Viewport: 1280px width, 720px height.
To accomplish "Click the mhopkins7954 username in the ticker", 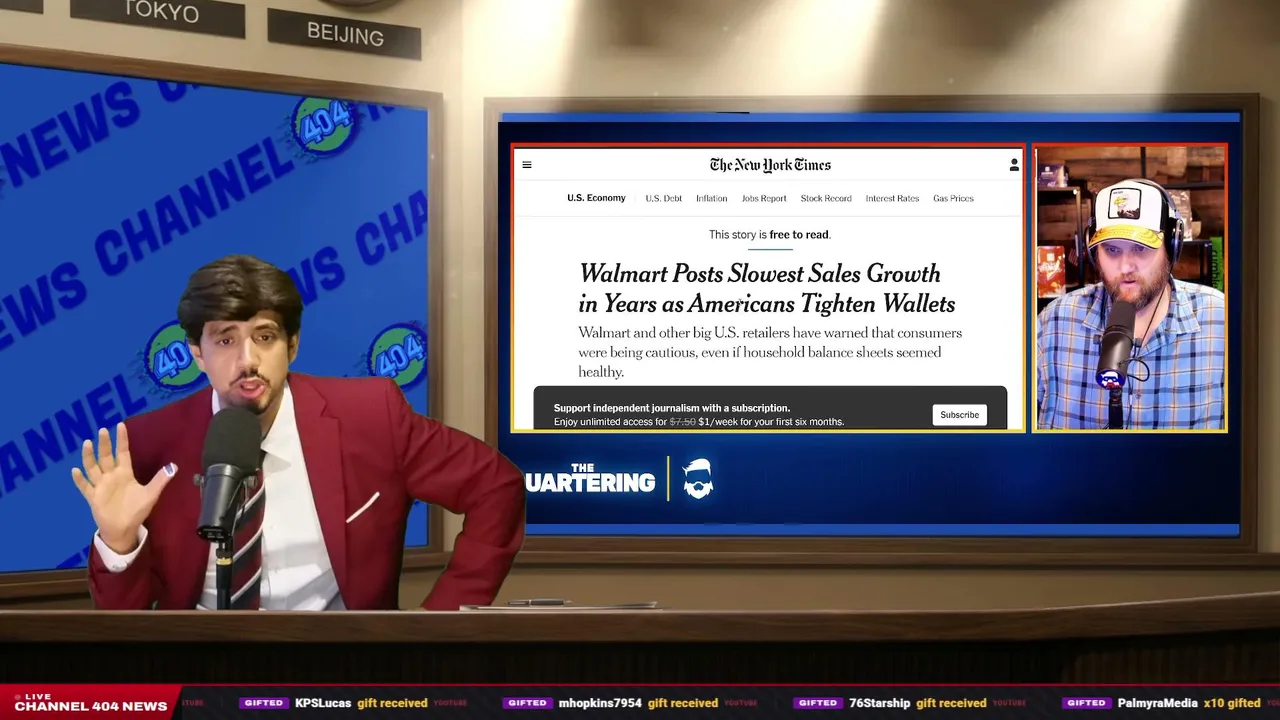I will point(600,703).
